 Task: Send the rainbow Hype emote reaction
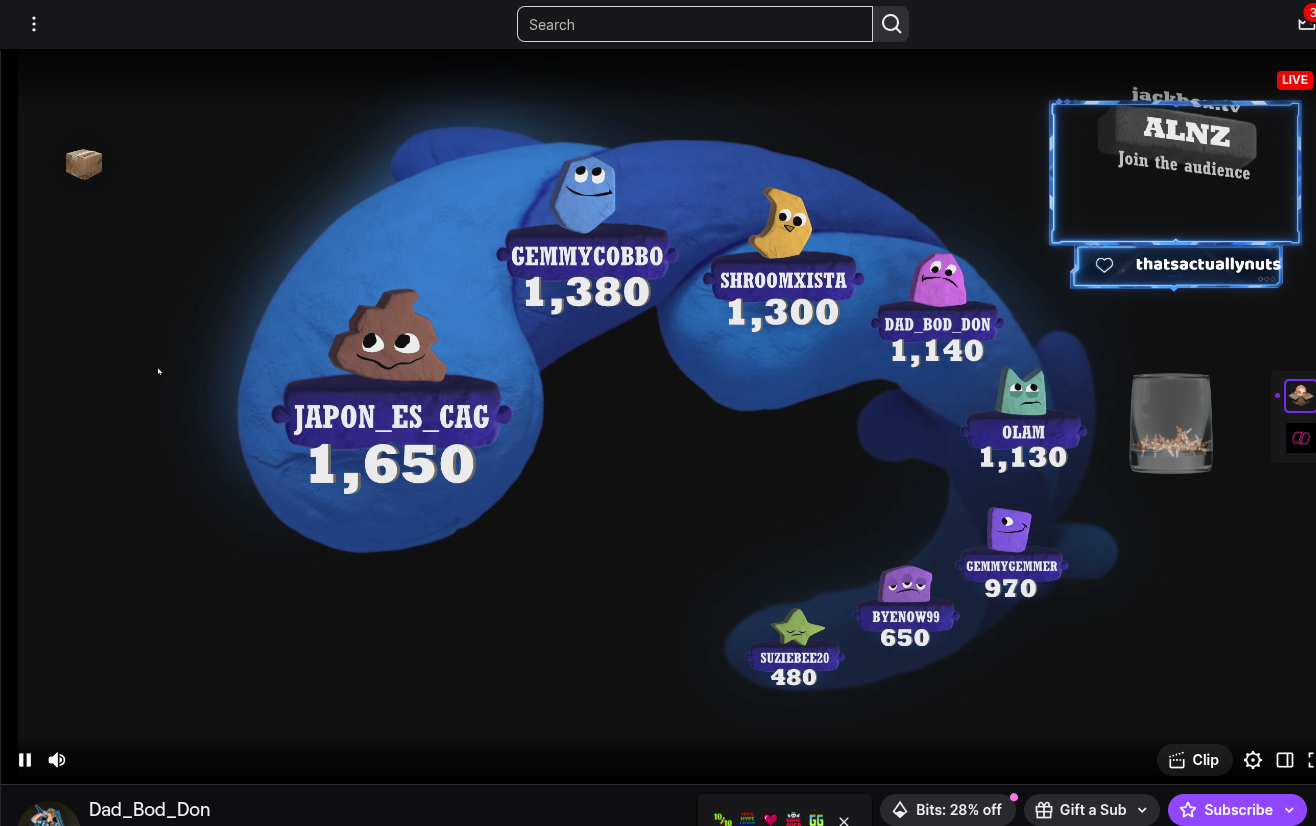tap(747, 820)
